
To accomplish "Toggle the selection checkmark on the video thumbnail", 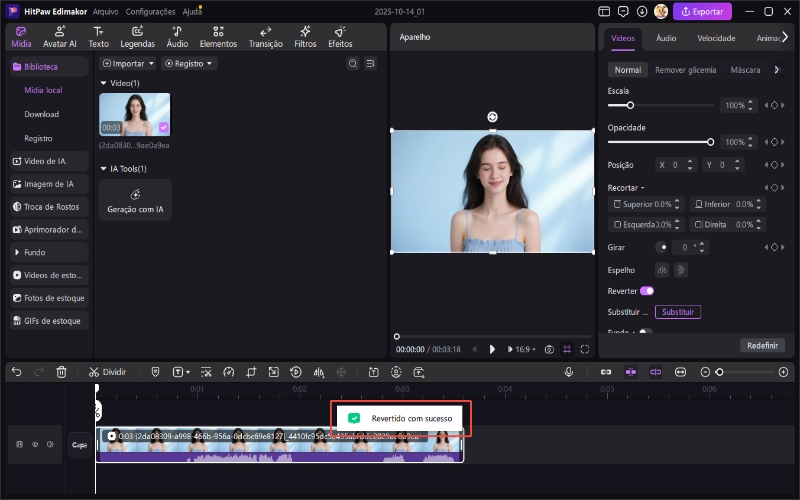I will point(163,127).
